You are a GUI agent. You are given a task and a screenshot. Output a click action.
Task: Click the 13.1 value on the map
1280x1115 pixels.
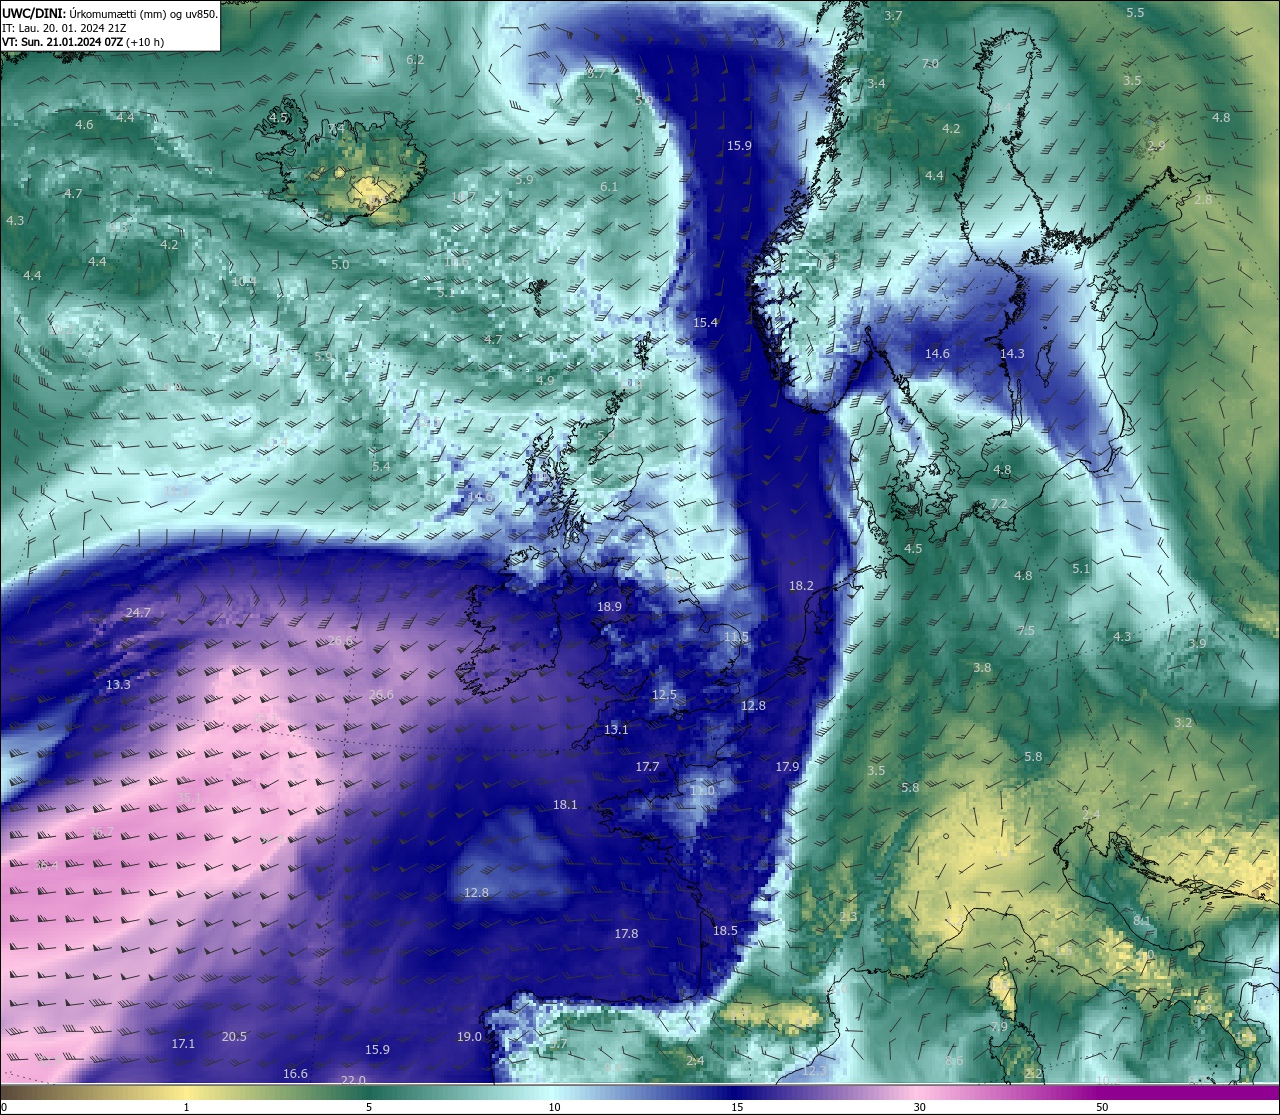tap(616, 730)
